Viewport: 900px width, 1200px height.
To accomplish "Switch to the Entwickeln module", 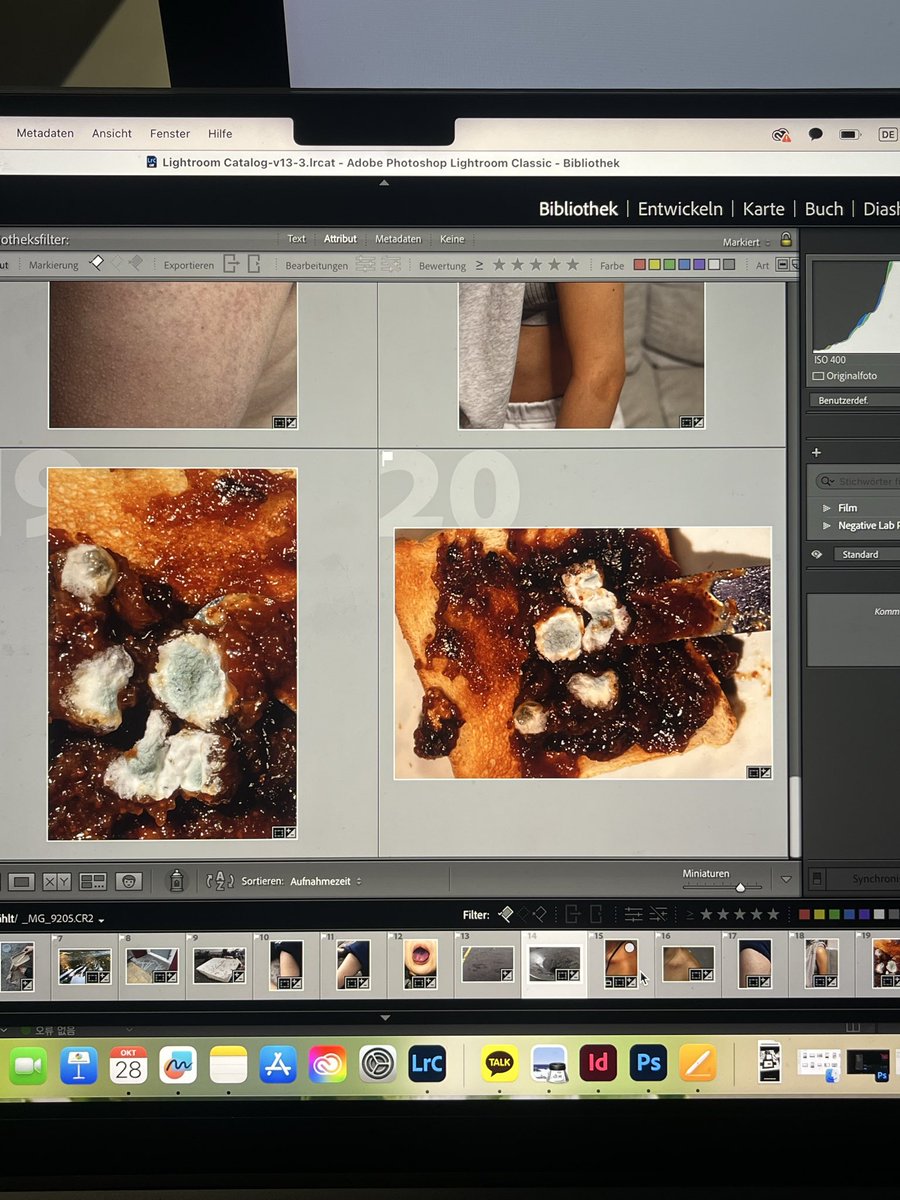I will click(x=680, y=209).
